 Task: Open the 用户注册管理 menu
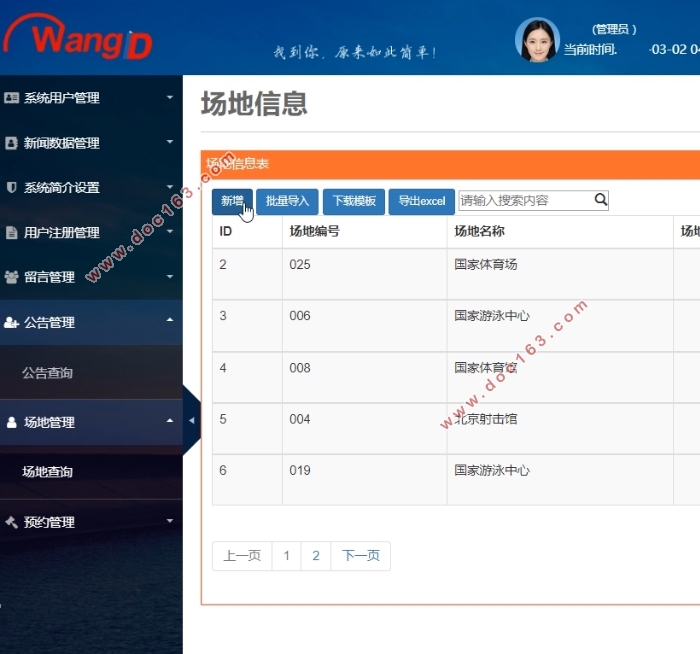[x=91, y=233]
